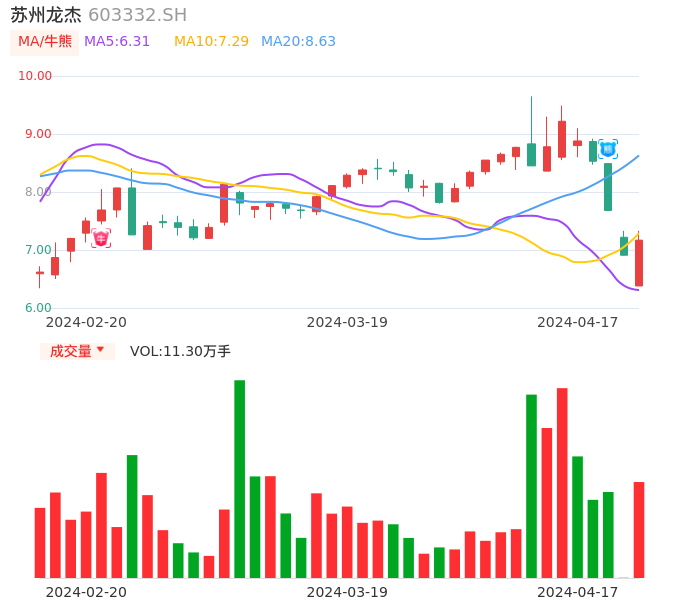
Task: Click the 成交量 volume indicator label
Action: click(x=70, y=351)
